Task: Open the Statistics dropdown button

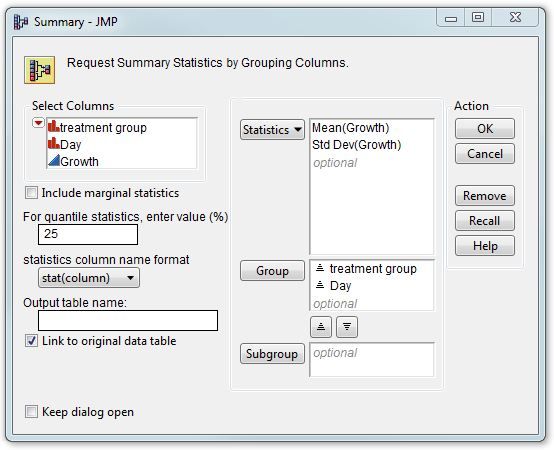Action: (272, 130)
